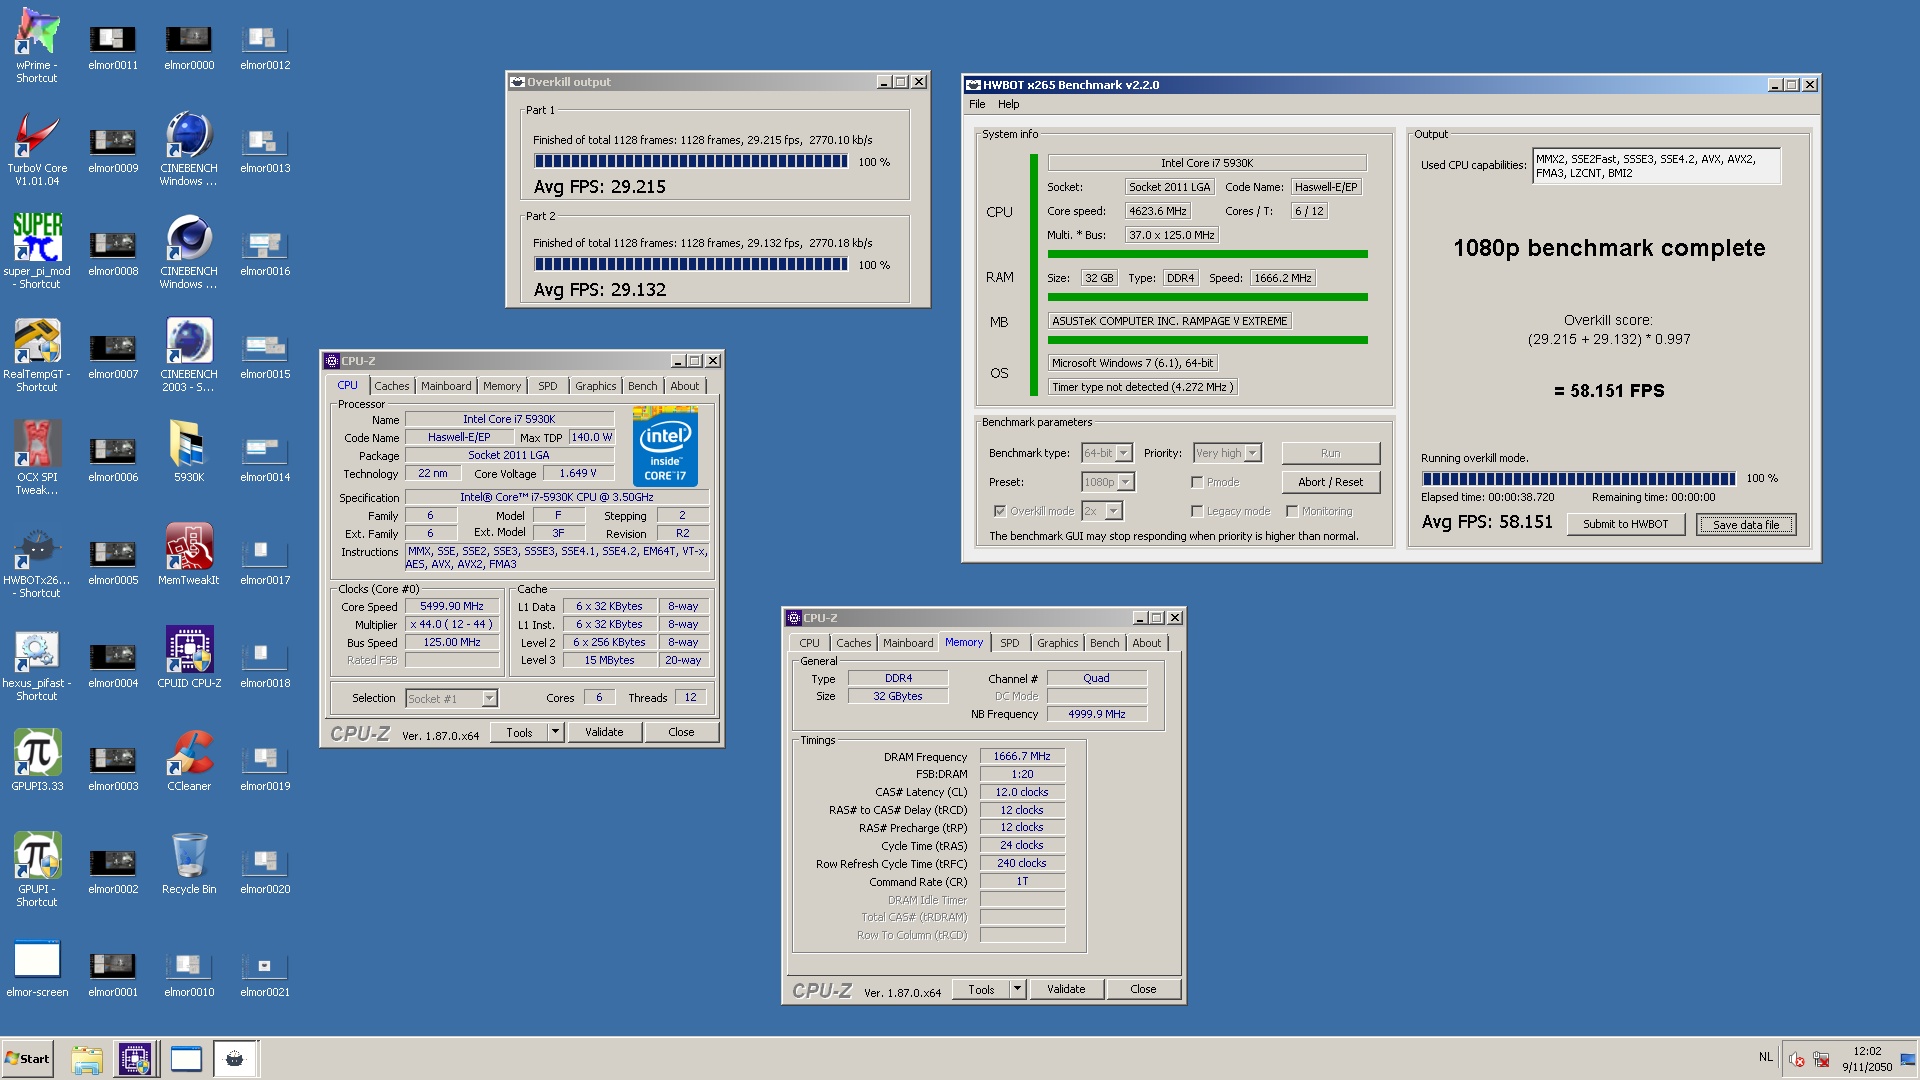The image size is (1920, 1080).
Task: Enable Monitoring checkbox
Action: coord(1292,511)
